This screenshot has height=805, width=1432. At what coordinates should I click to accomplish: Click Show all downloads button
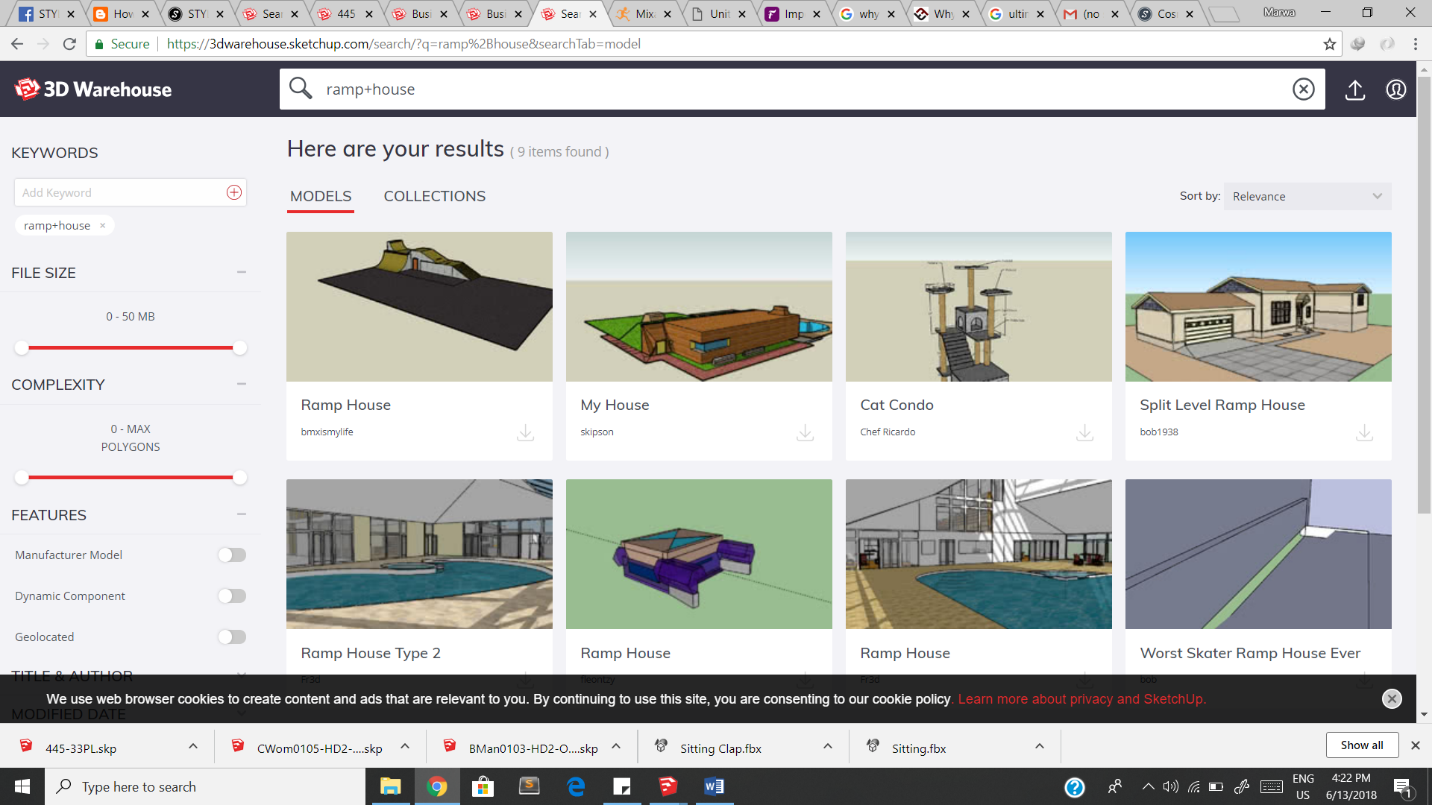pyautogui.click(x=1362, y=746)
